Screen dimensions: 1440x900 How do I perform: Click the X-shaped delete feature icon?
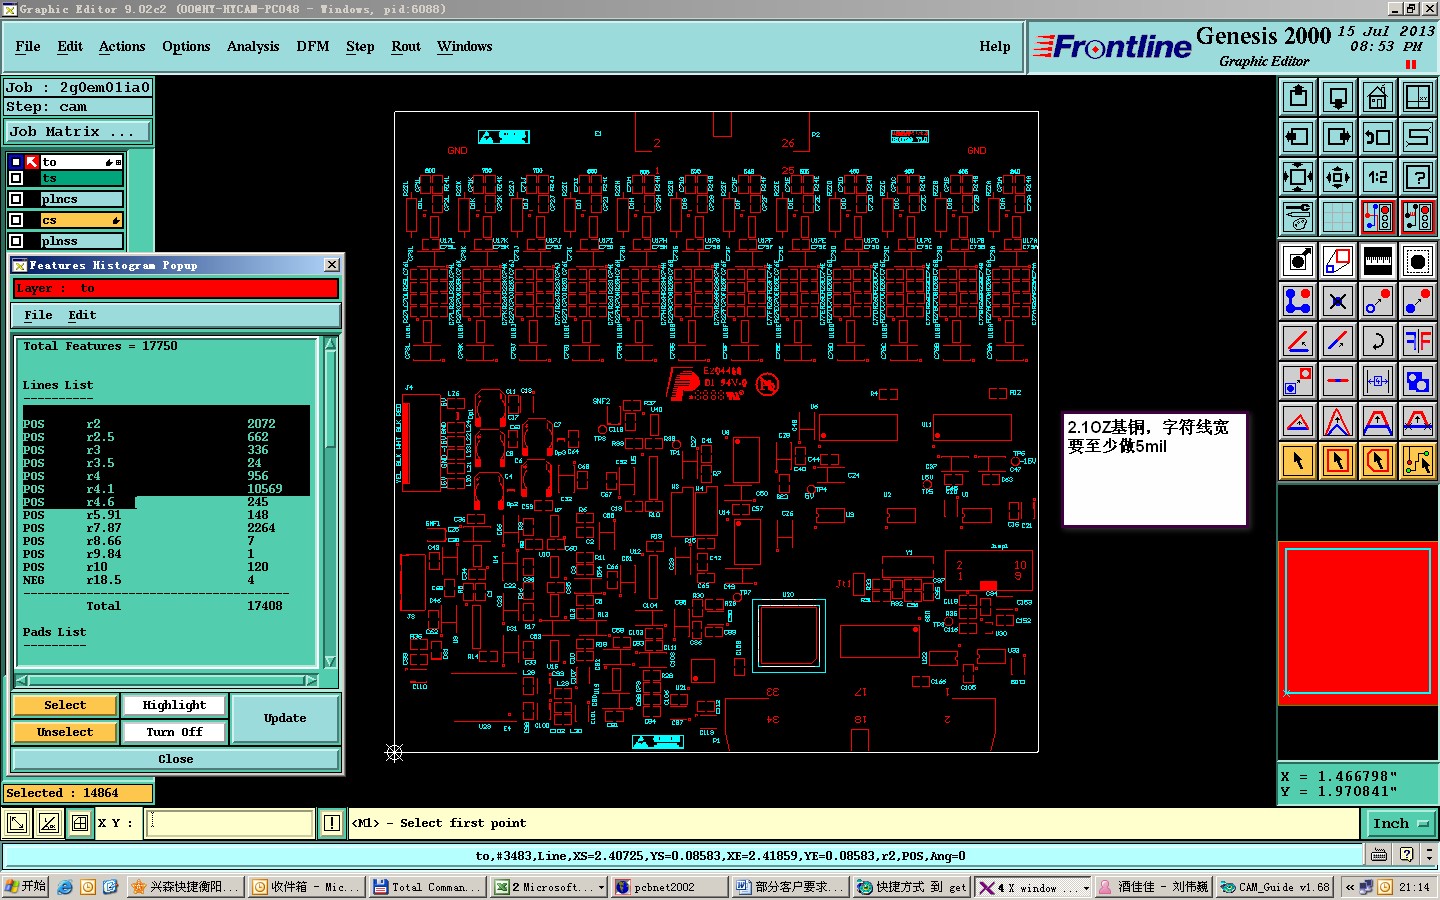pyautogui.click(x=1338, y=301)
